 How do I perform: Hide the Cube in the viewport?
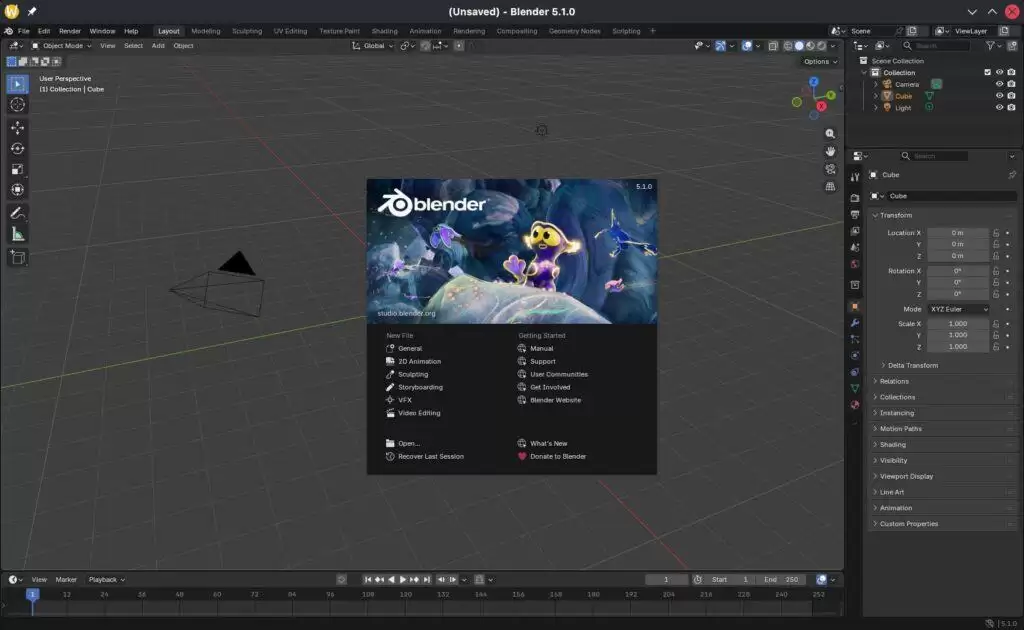click(1001, 95)
